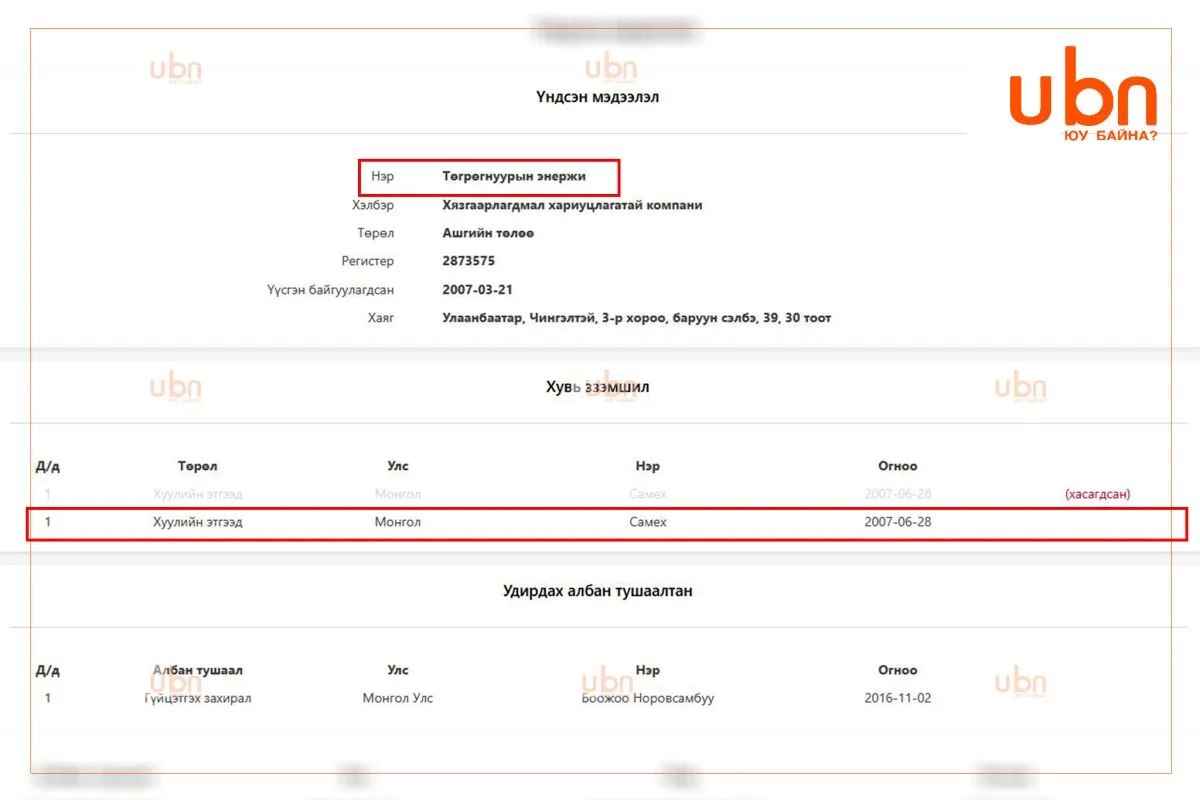Viewport: 1200px width, 800px height.
Task: Click the faded "Самех" in the removed row
Action: tap(648, 494)
